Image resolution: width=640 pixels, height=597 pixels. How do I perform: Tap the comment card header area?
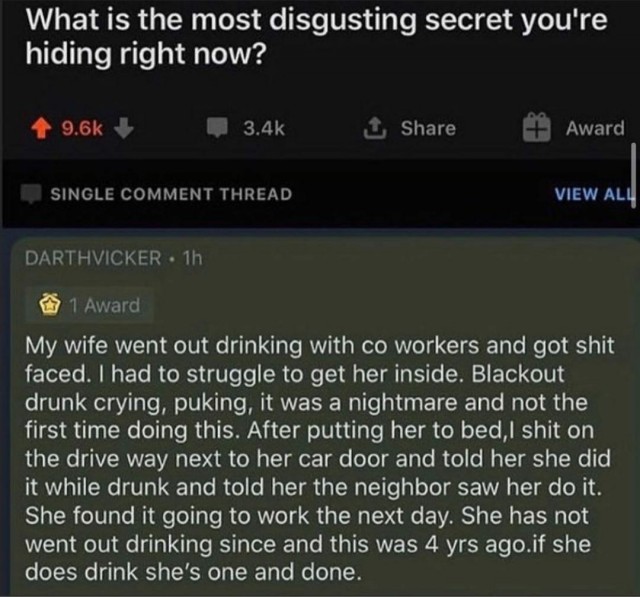[x=320, y=258]
